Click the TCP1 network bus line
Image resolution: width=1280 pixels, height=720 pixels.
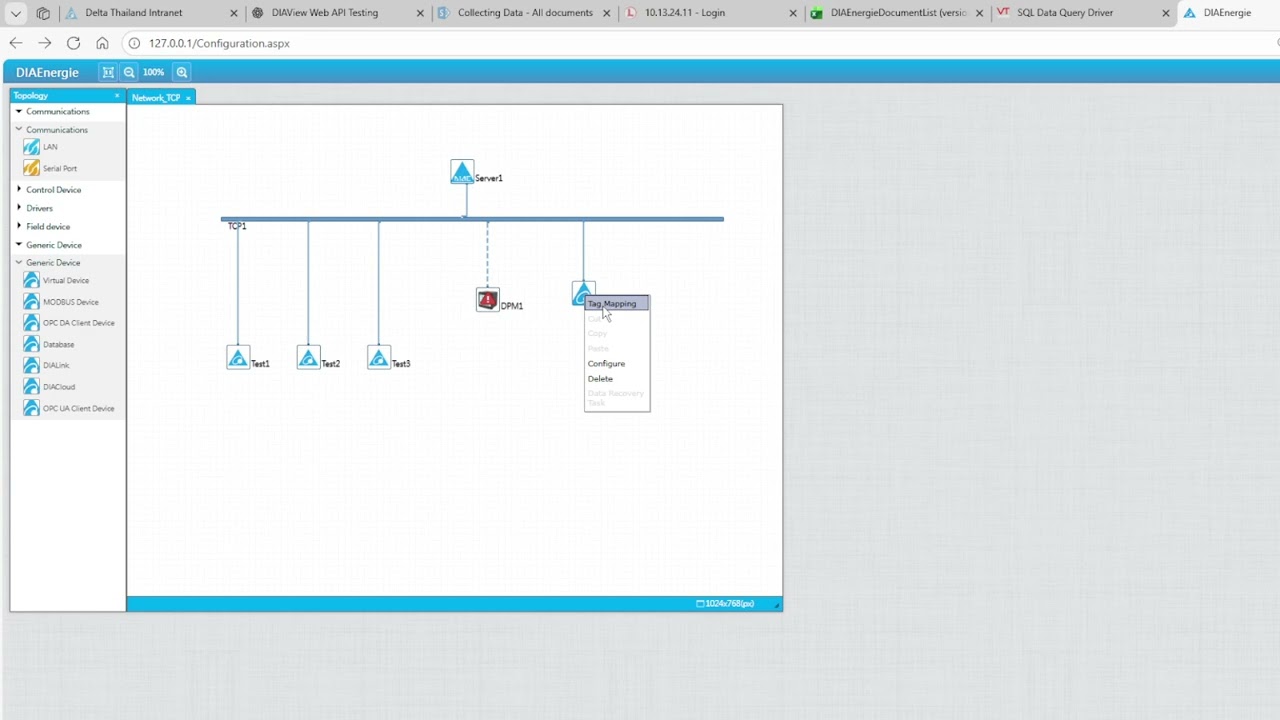pyautogui.click(x=472, y=218)
